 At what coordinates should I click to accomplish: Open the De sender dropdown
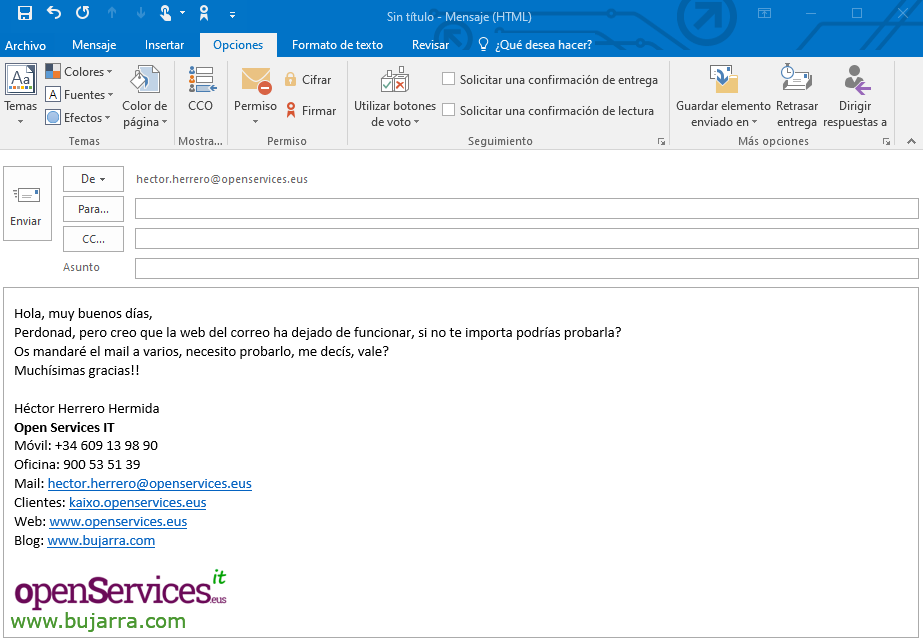point(94,179)
